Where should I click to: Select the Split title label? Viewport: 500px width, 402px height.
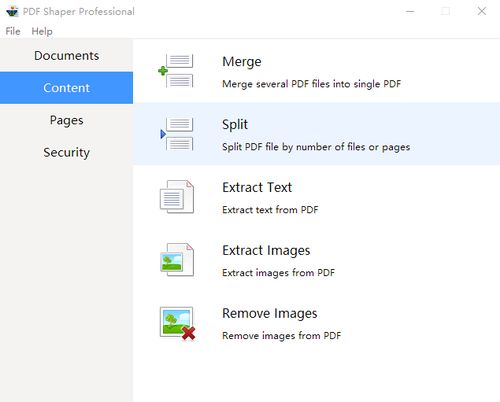click(x=235, y=125)
